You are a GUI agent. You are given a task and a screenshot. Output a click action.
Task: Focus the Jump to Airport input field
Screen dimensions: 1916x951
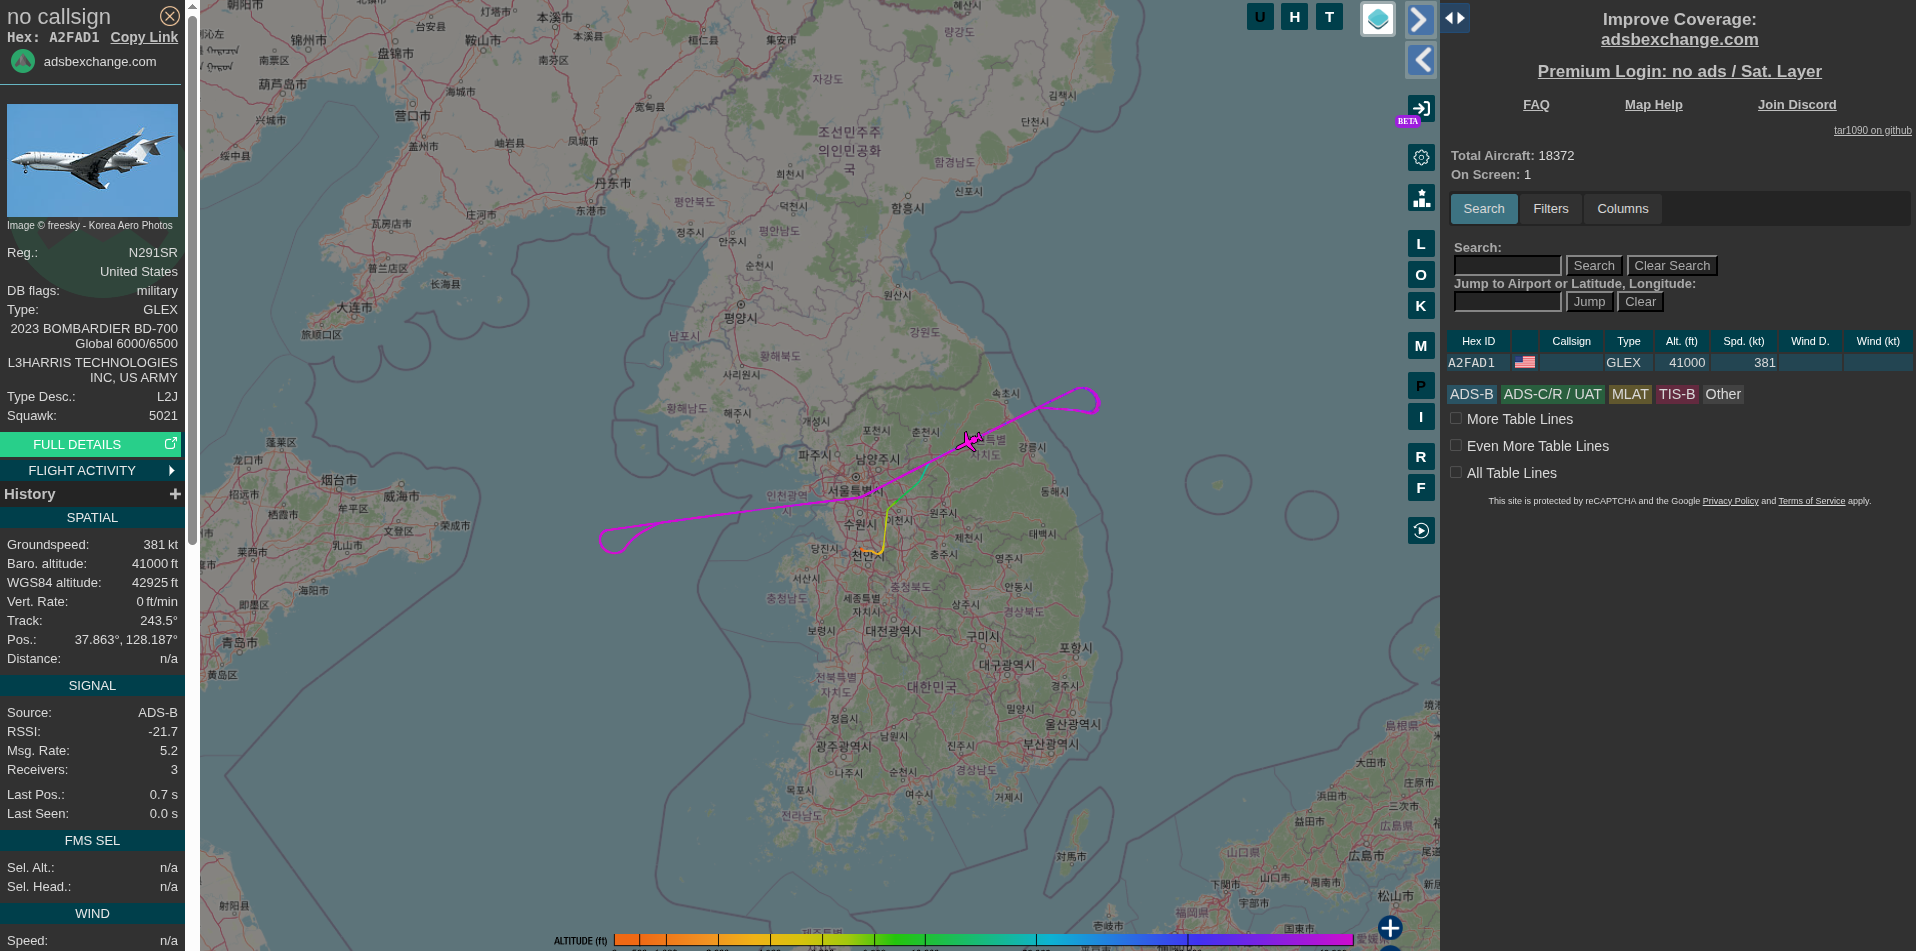[x=1507, y=302]
